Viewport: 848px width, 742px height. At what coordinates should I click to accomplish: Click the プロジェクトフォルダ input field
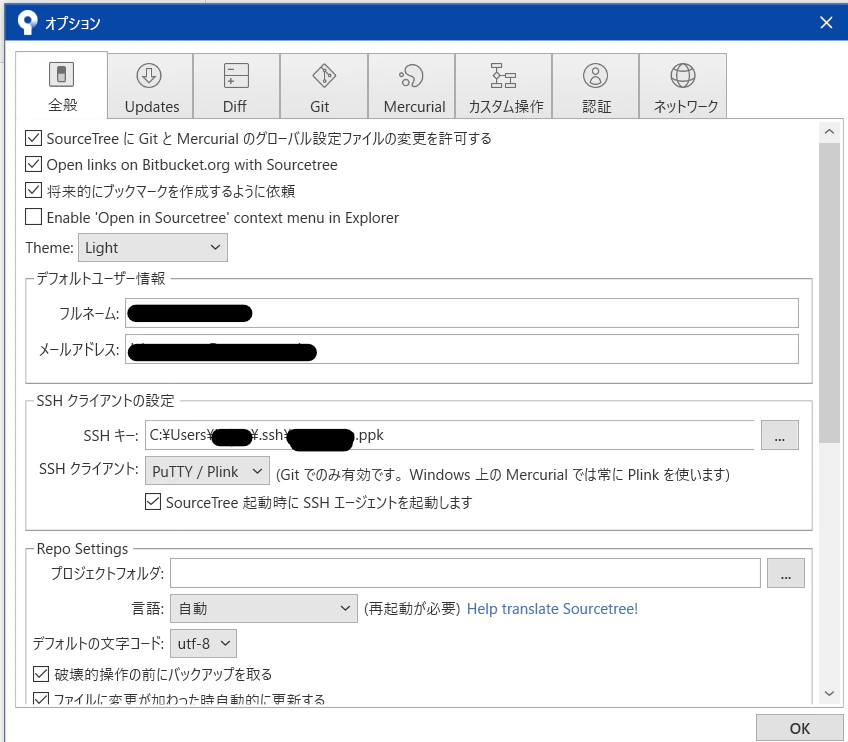[465, 573]
